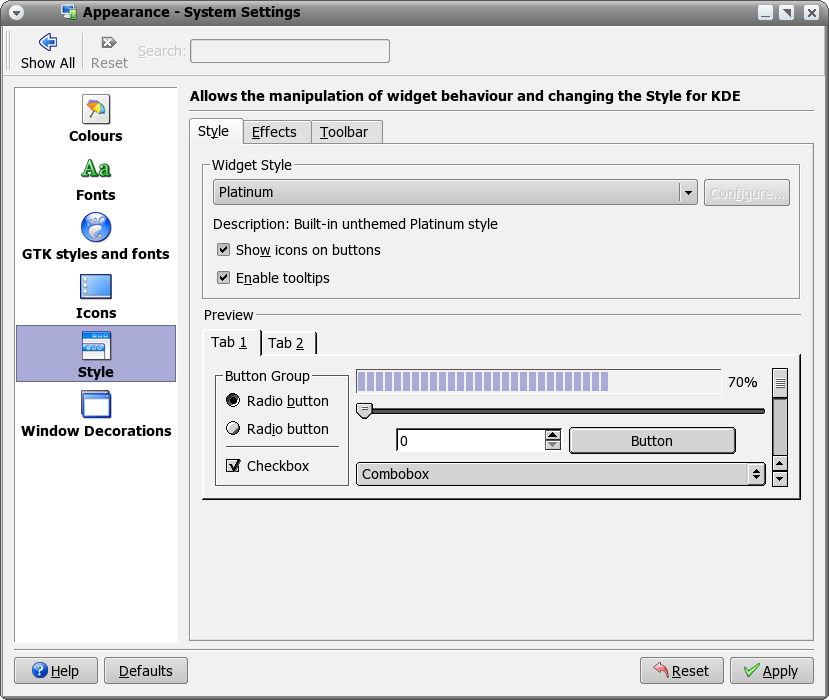Click the toolbar Reset icon

coord(109,42)
